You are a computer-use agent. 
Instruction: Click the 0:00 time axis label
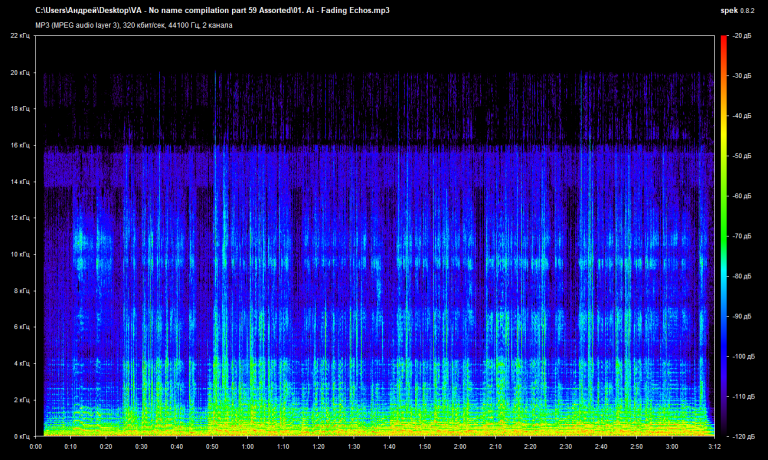pos(36,447)
